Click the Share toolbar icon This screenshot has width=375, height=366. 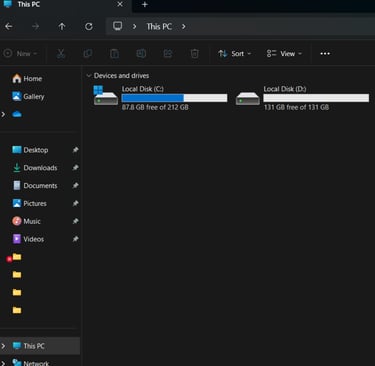click(168, 53)
